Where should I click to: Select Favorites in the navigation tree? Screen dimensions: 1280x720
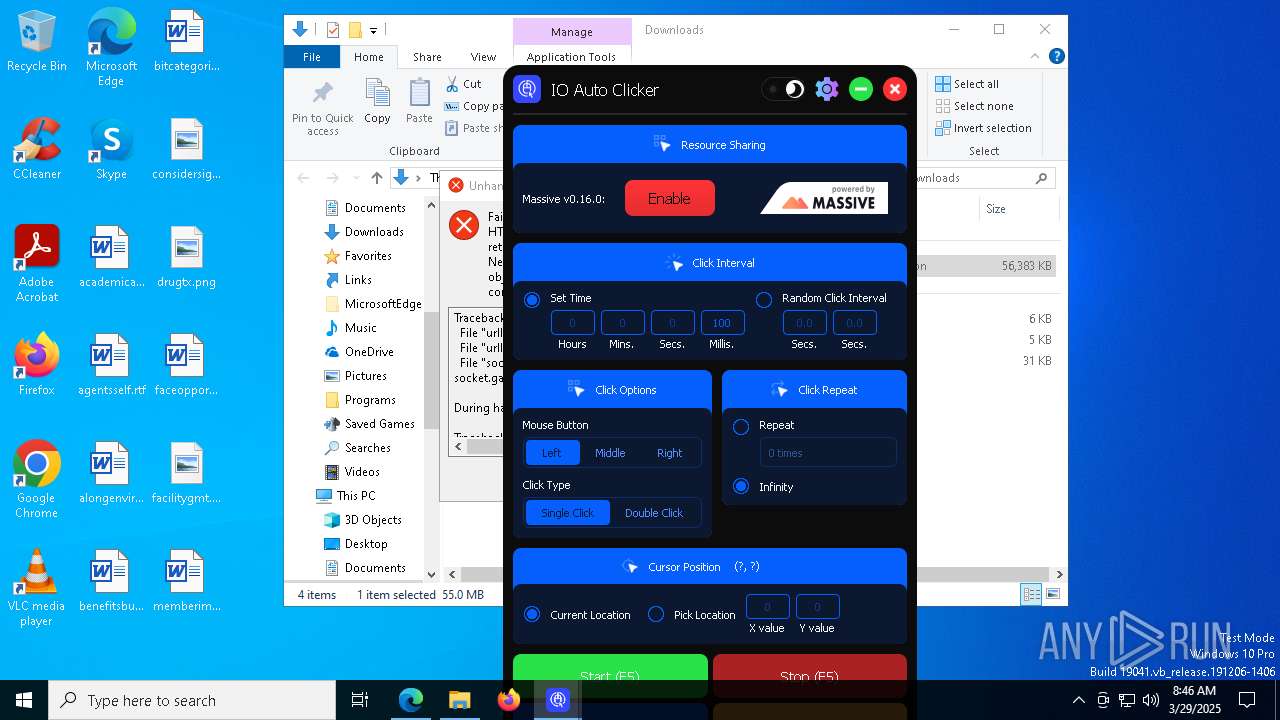368,256
